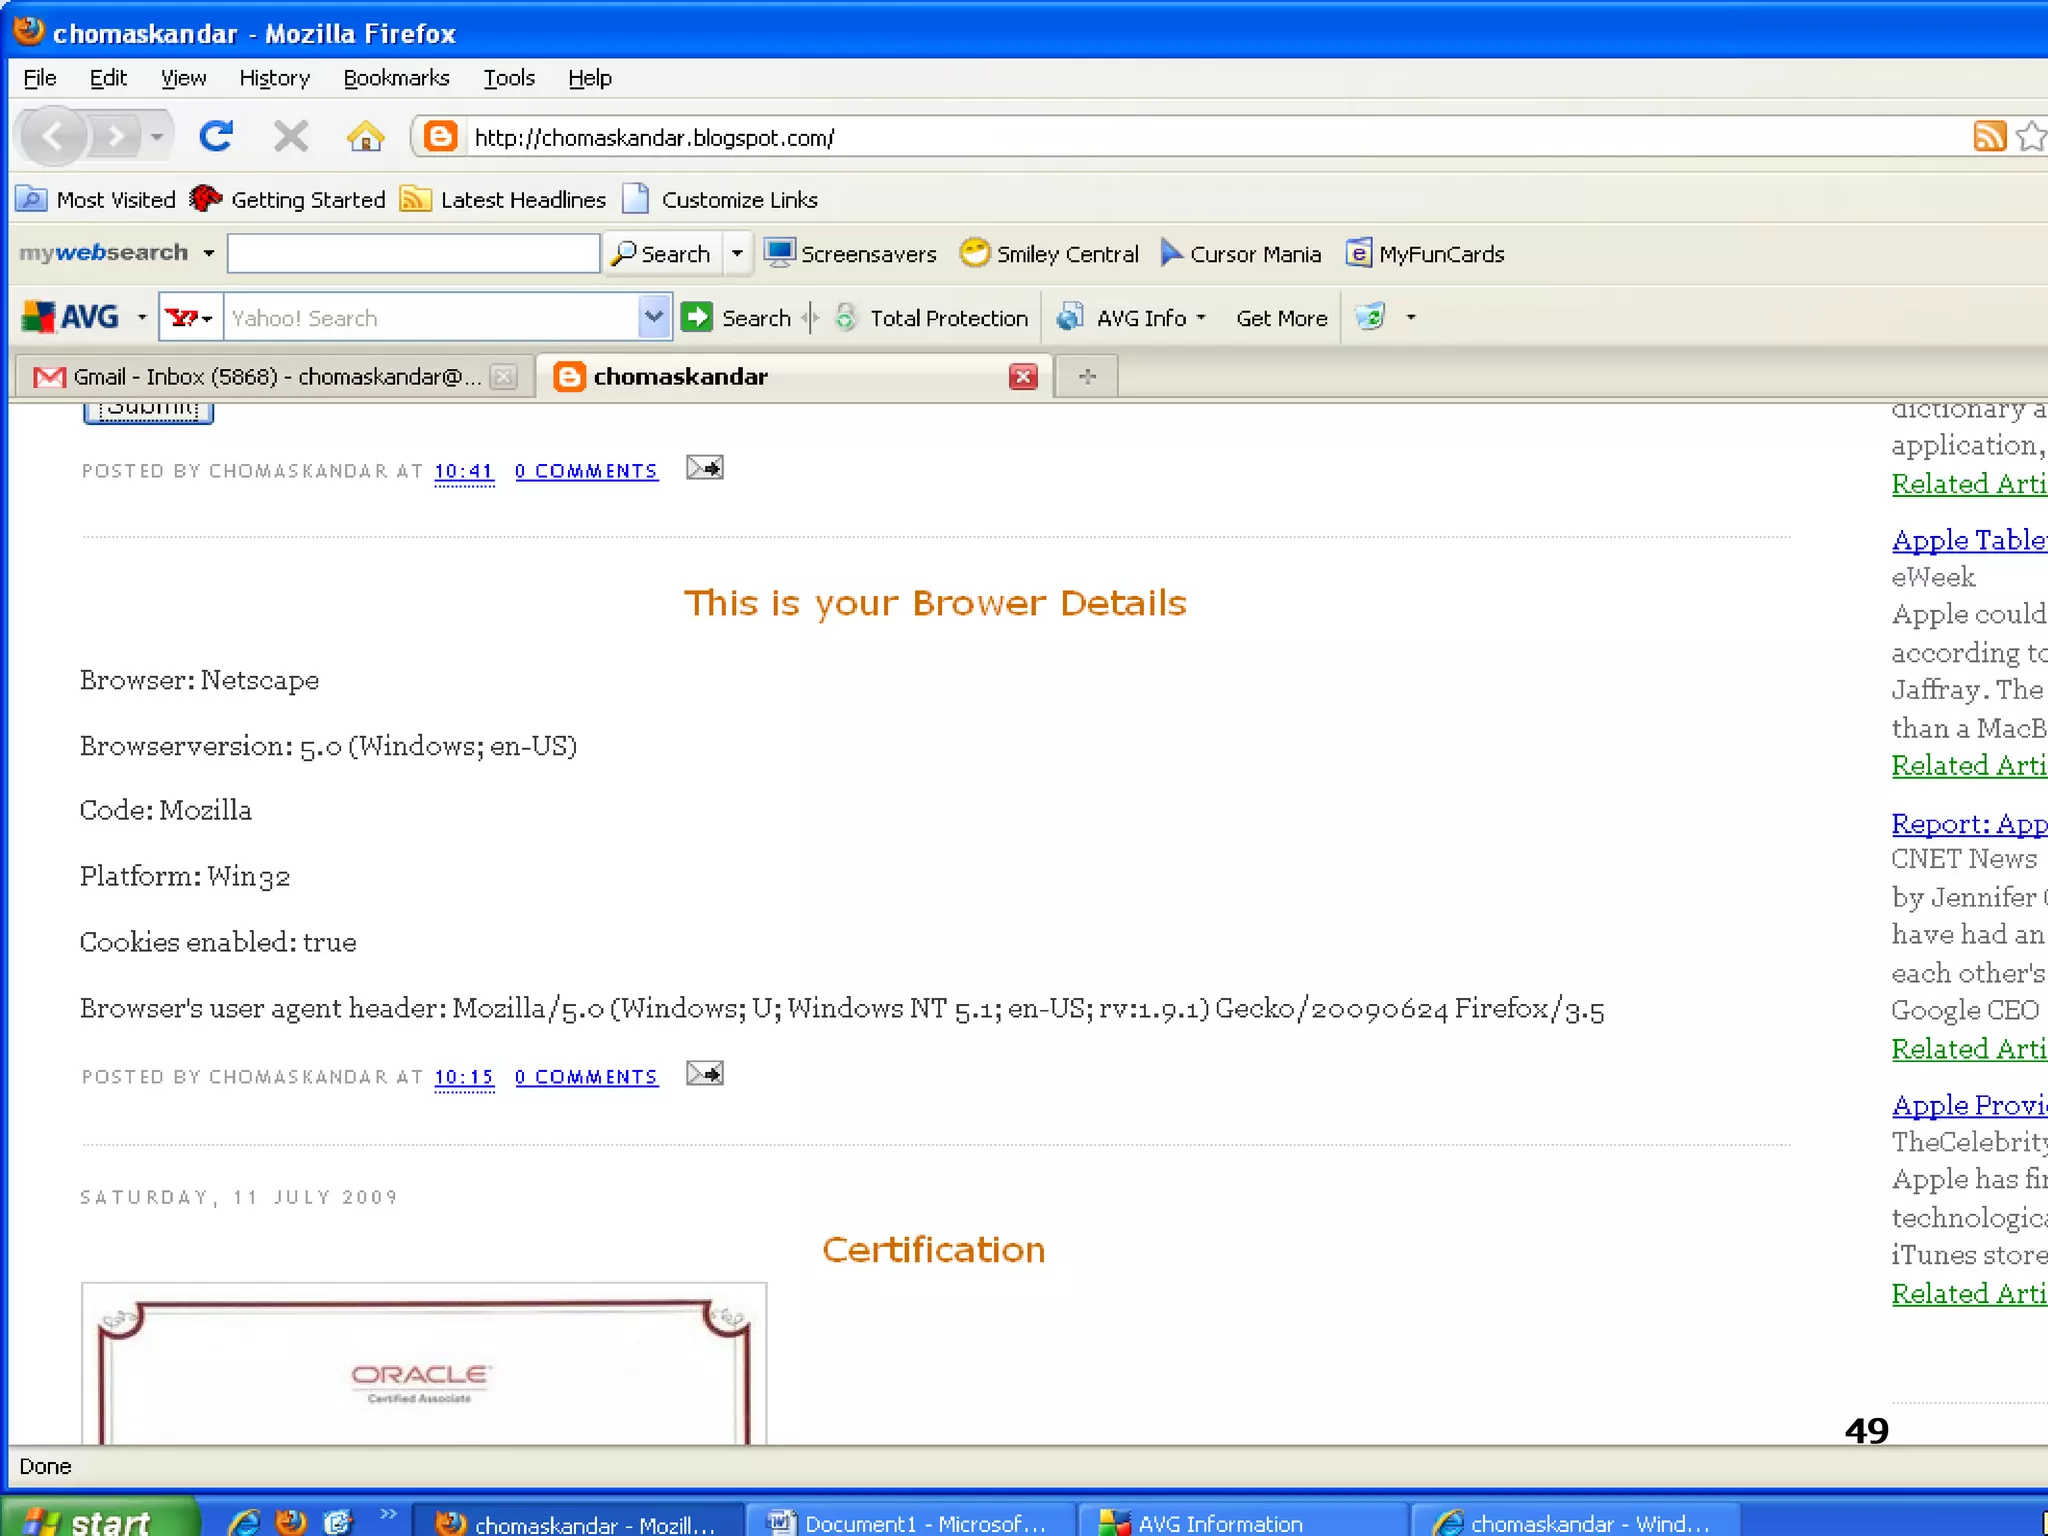Expand the AVG Info dropdown
Image resolution: width=2048 pixels, height=1536 pixels.
pyautogui.click(x=1202, y=318)
